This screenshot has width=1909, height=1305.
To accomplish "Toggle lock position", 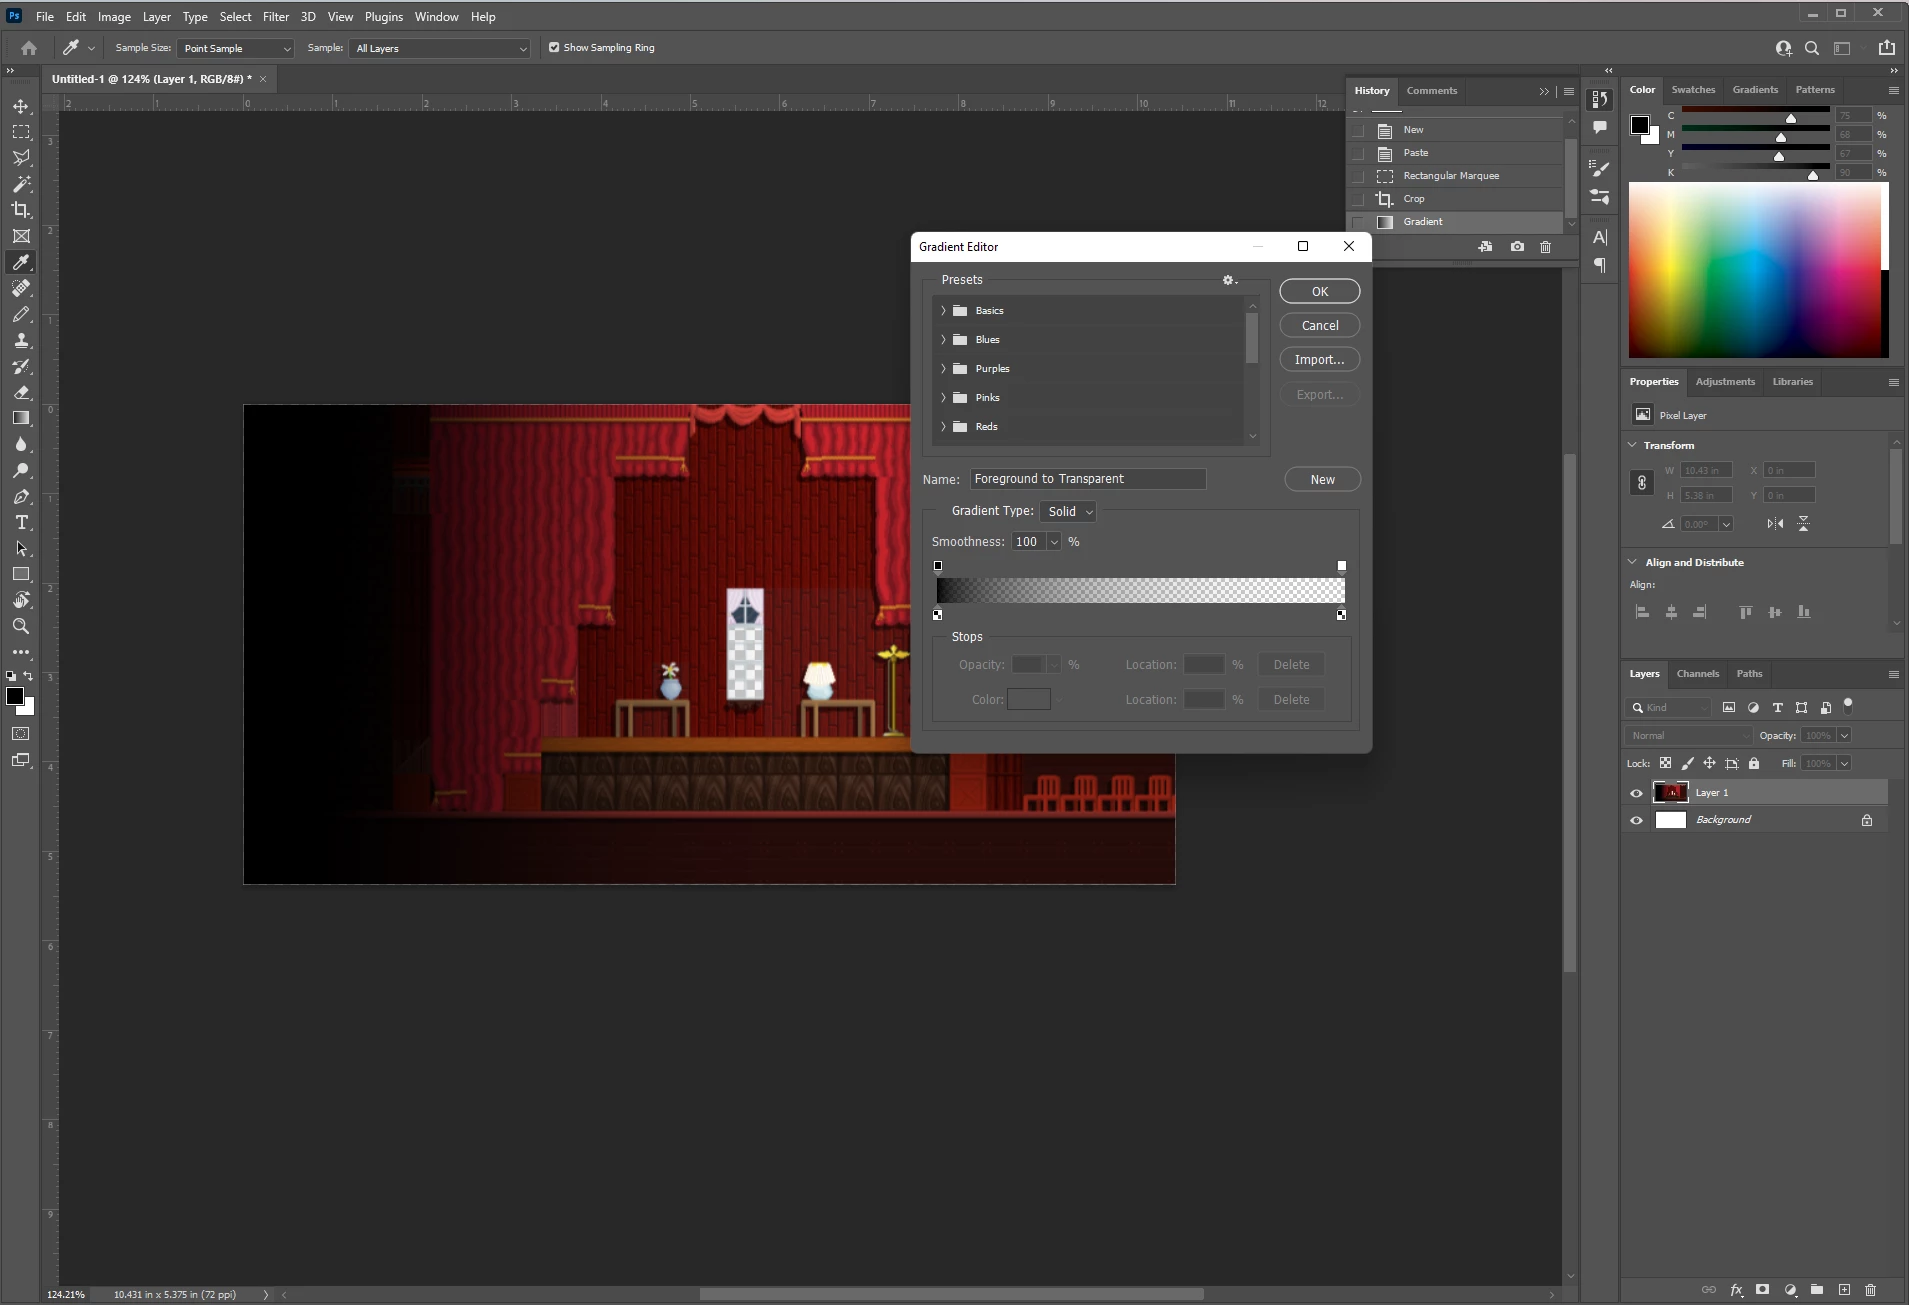I will pos(1709,763).
